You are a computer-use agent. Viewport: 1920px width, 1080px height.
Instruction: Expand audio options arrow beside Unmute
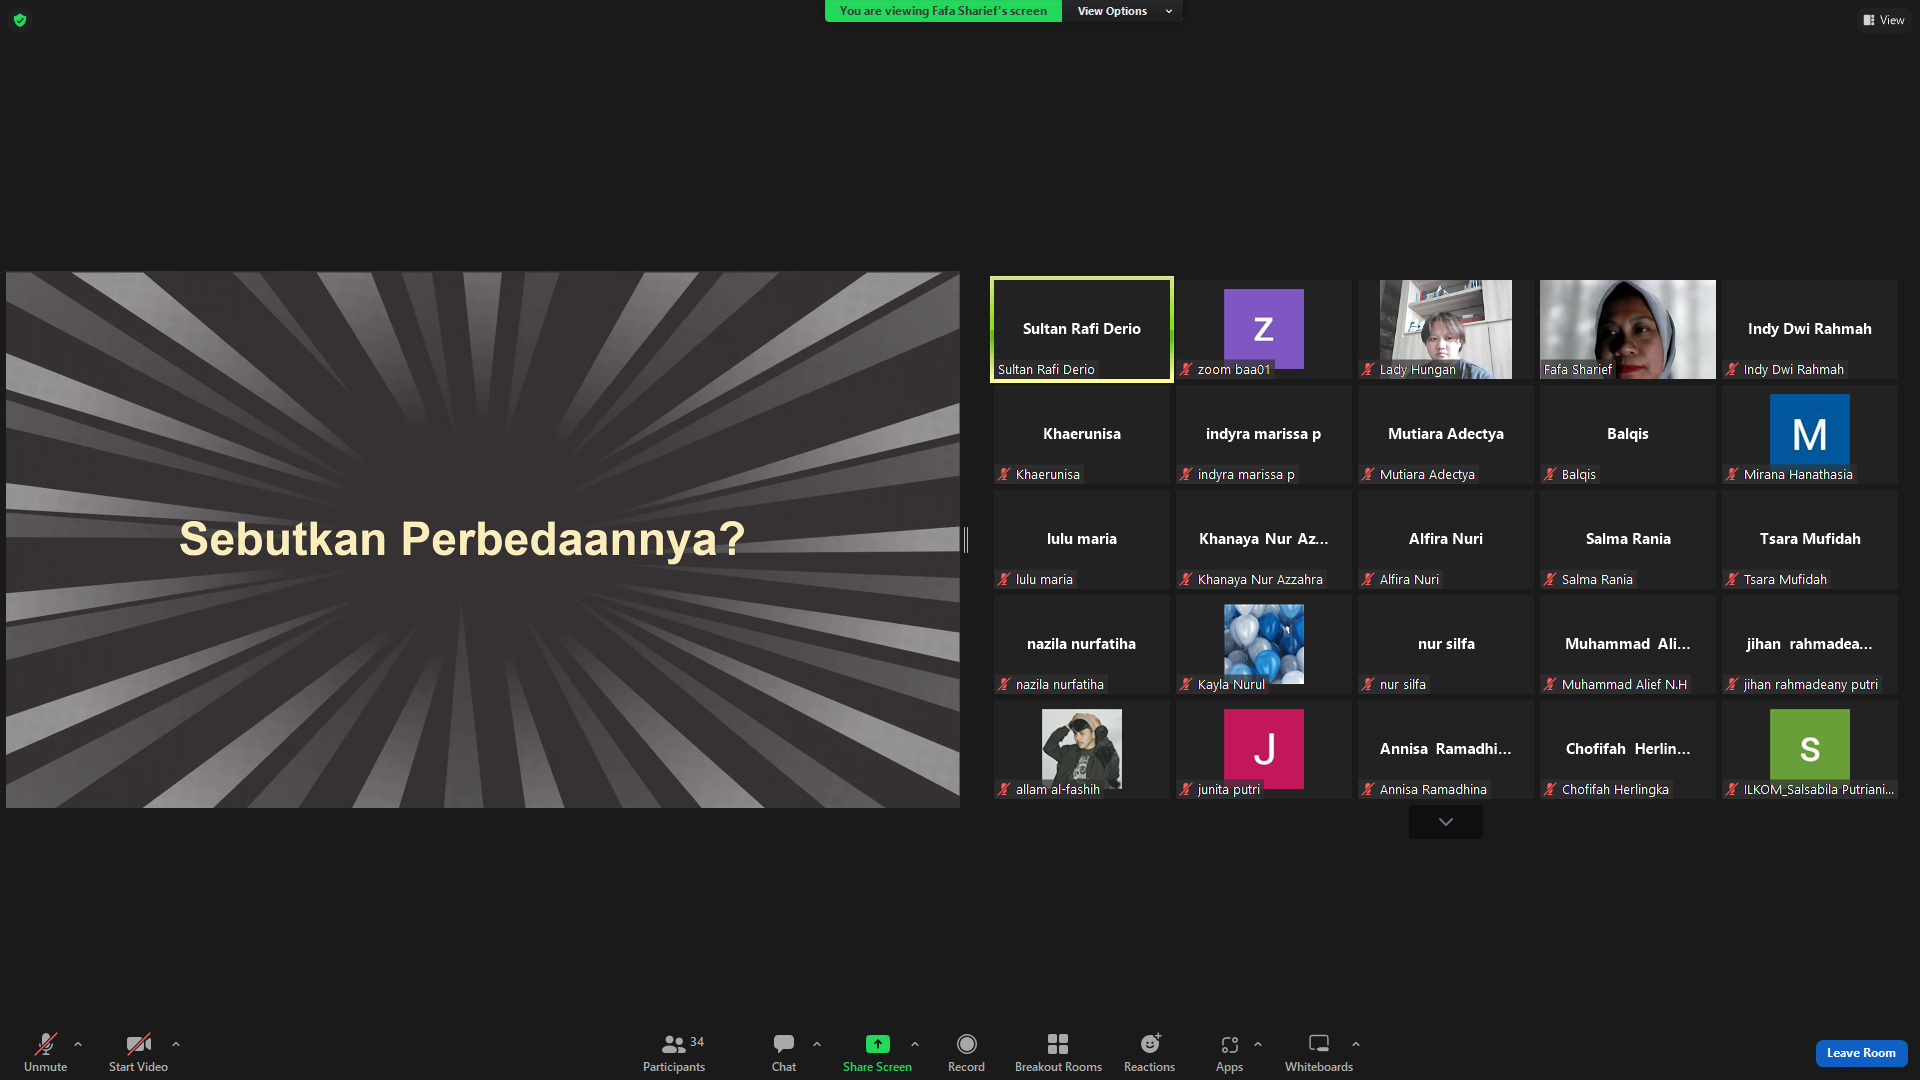[x=78, y=1044]
